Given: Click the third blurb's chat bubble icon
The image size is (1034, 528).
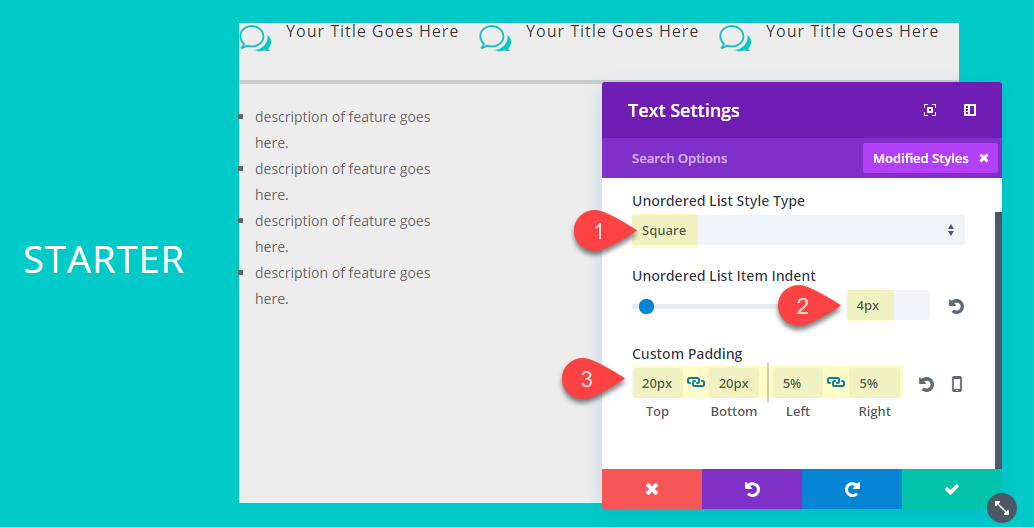Looking at the screenshot, I should coord(735,38).
